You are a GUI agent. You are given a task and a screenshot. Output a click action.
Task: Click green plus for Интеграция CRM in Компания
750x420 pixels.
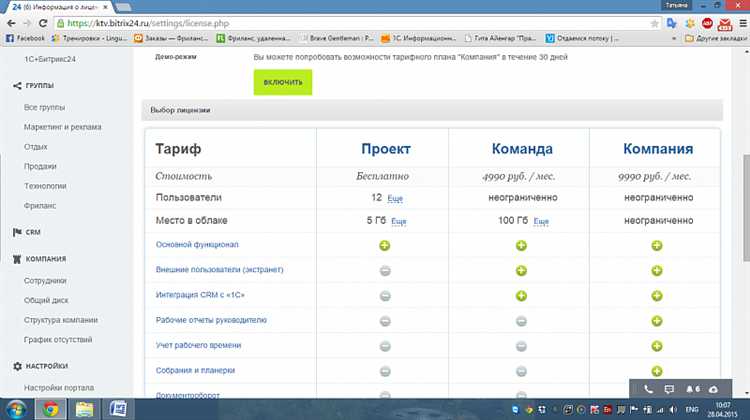(657, 296)
